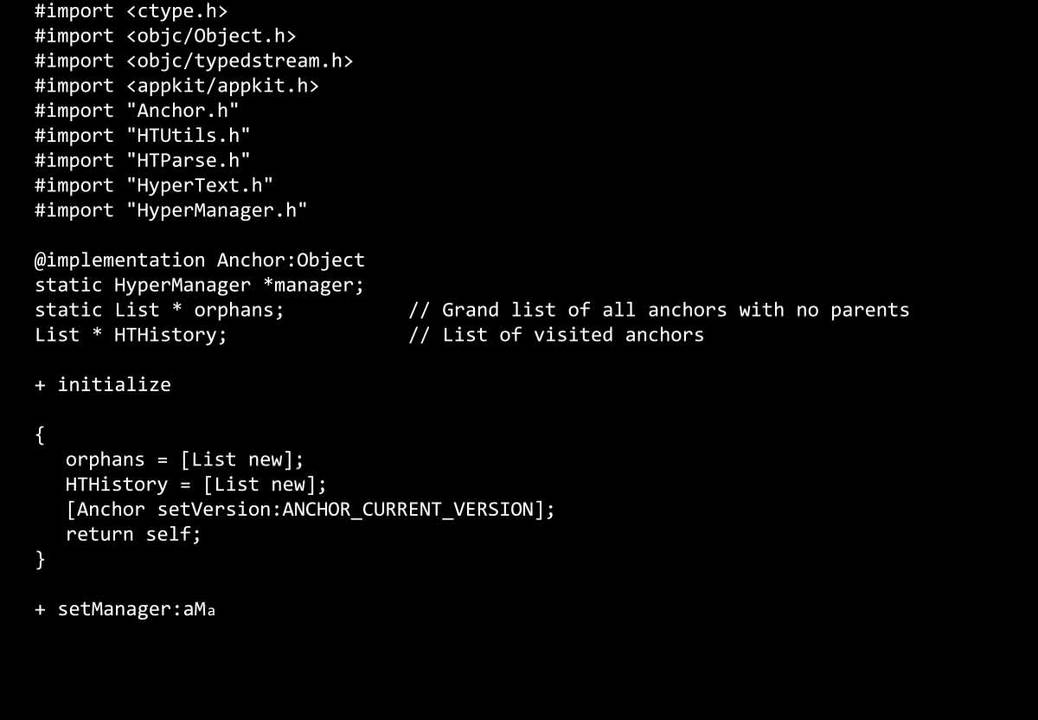Click the ANCHOR_CURRENT_VERSION constant
The height and width of the screenshot is (720, 1038).
point(408,510)
